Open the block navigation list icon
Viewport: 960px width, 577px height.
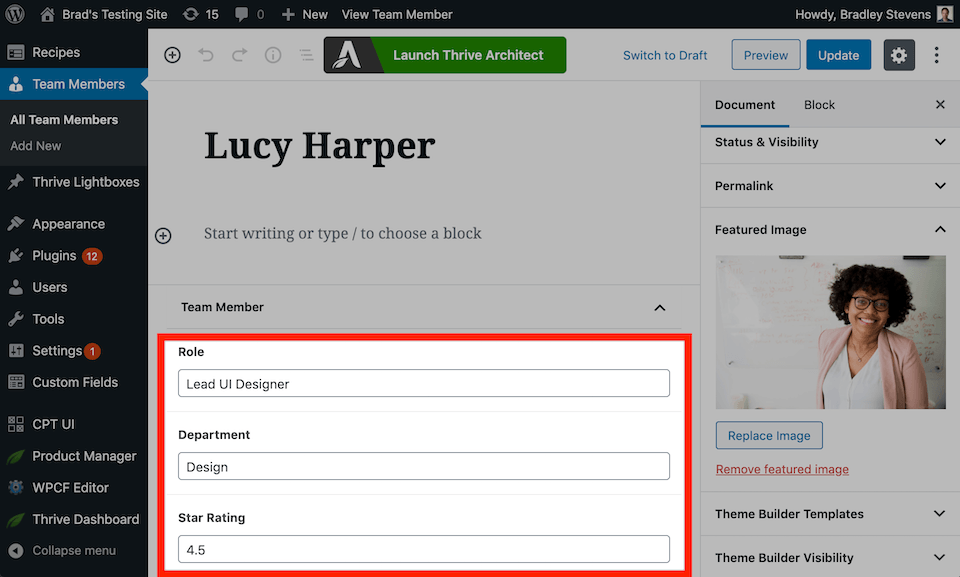305,55
